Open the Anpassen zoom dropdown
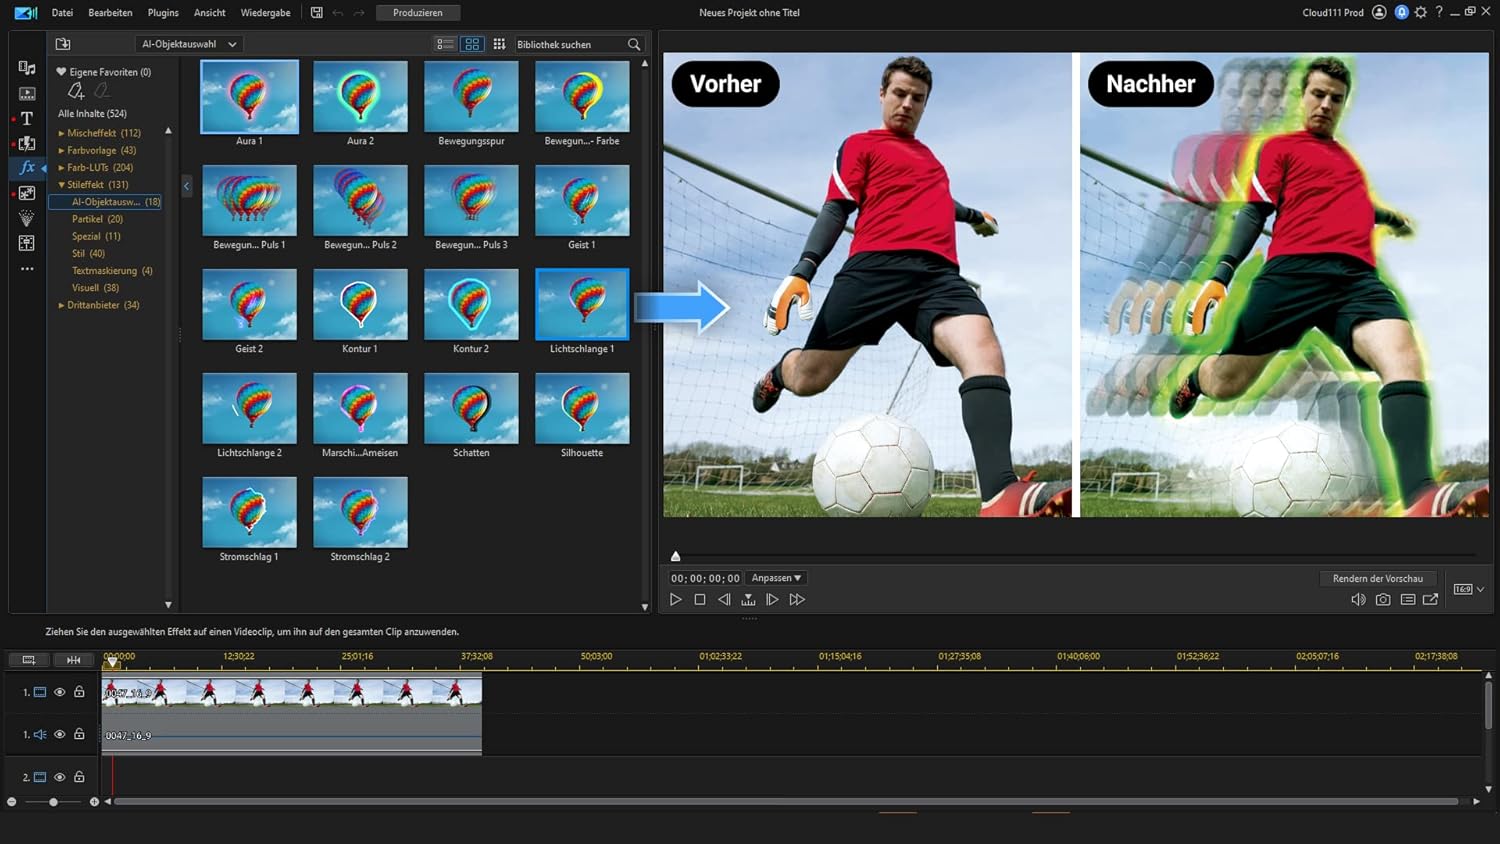This screenshot has width=1500, height=844. point(776,578)
